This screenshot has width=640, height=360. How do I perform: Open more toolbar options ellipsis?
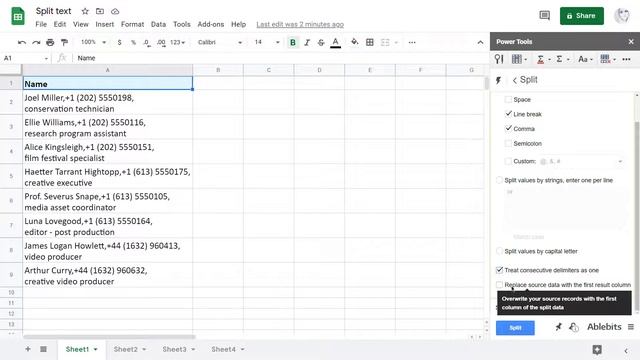click(412, 42)
